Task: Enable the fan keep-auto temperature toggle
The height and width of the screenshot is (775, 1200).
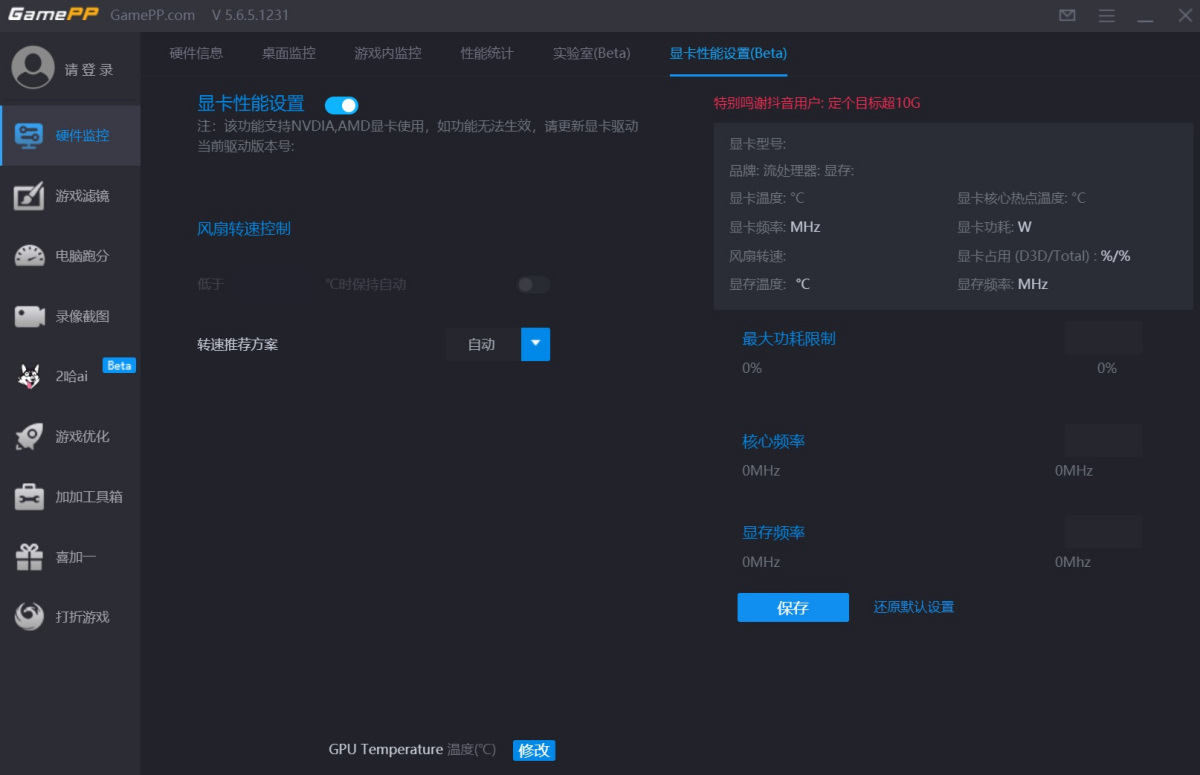Action: pos(532,284)
